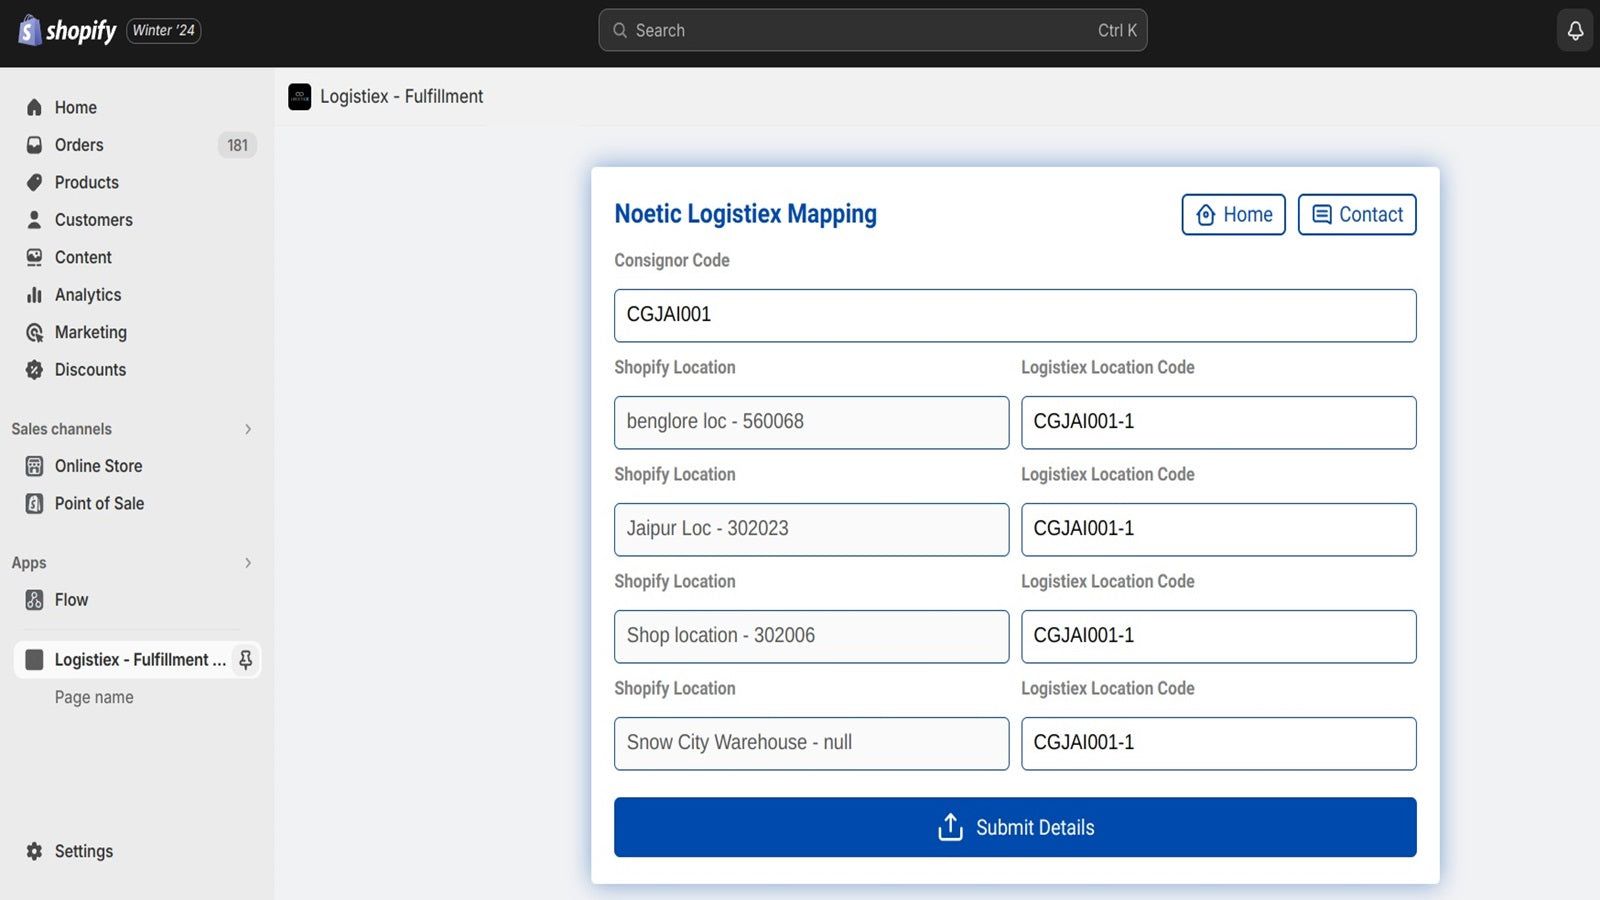This screenshot has width=1600, height=900.
Task: Click the Products tag icon
Action: coord(34,182)
